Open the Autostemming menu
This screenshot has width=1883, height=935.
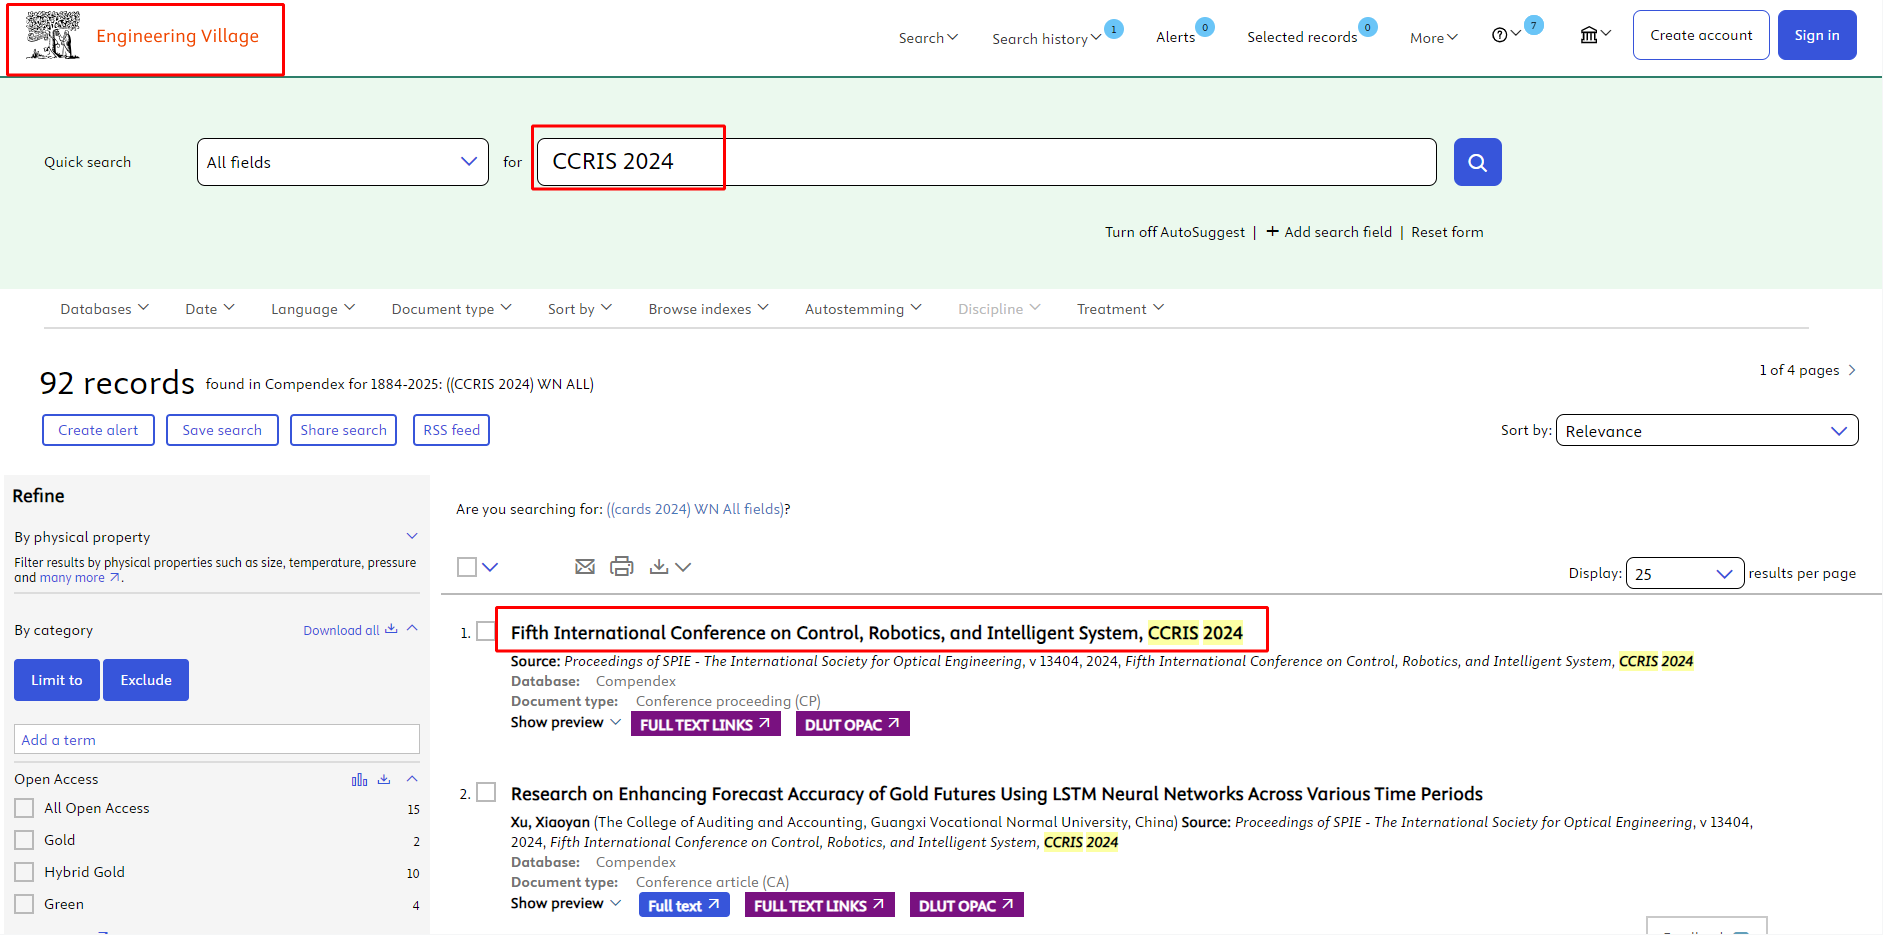point(863,309)
